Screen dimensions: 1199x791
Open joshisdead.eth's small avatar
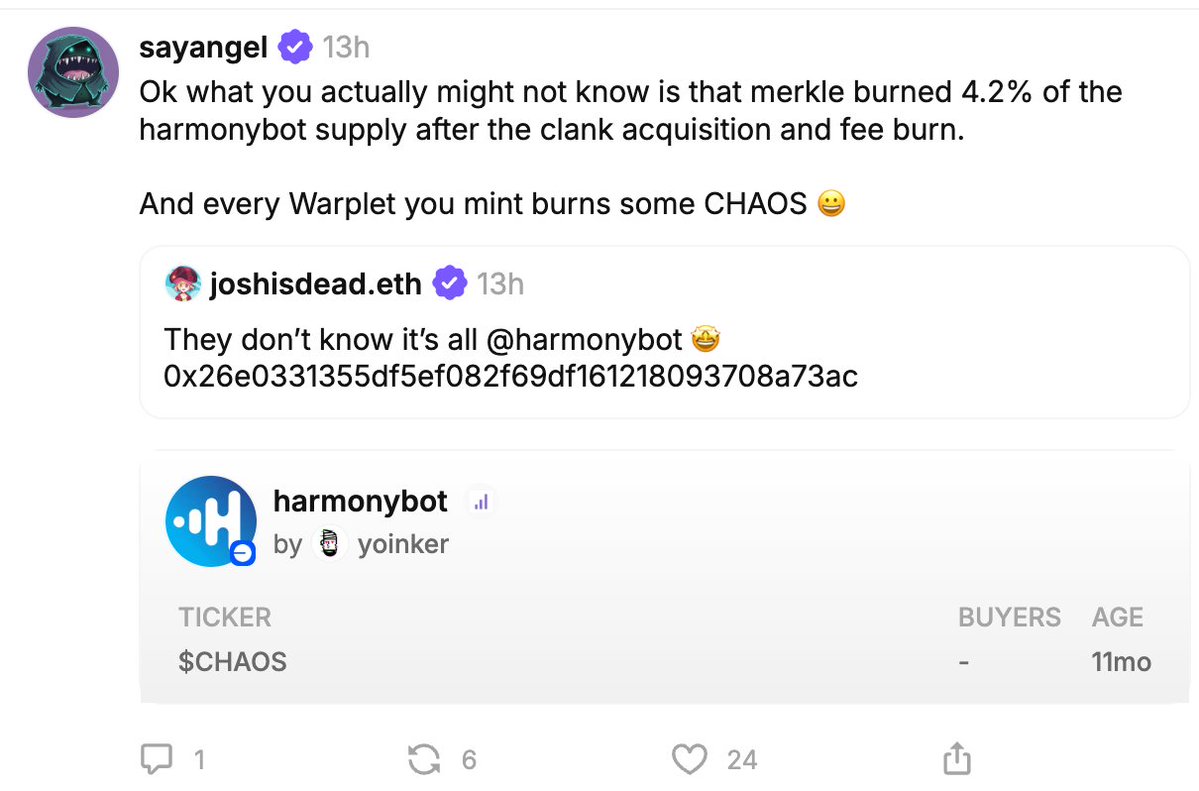[182, 284]
